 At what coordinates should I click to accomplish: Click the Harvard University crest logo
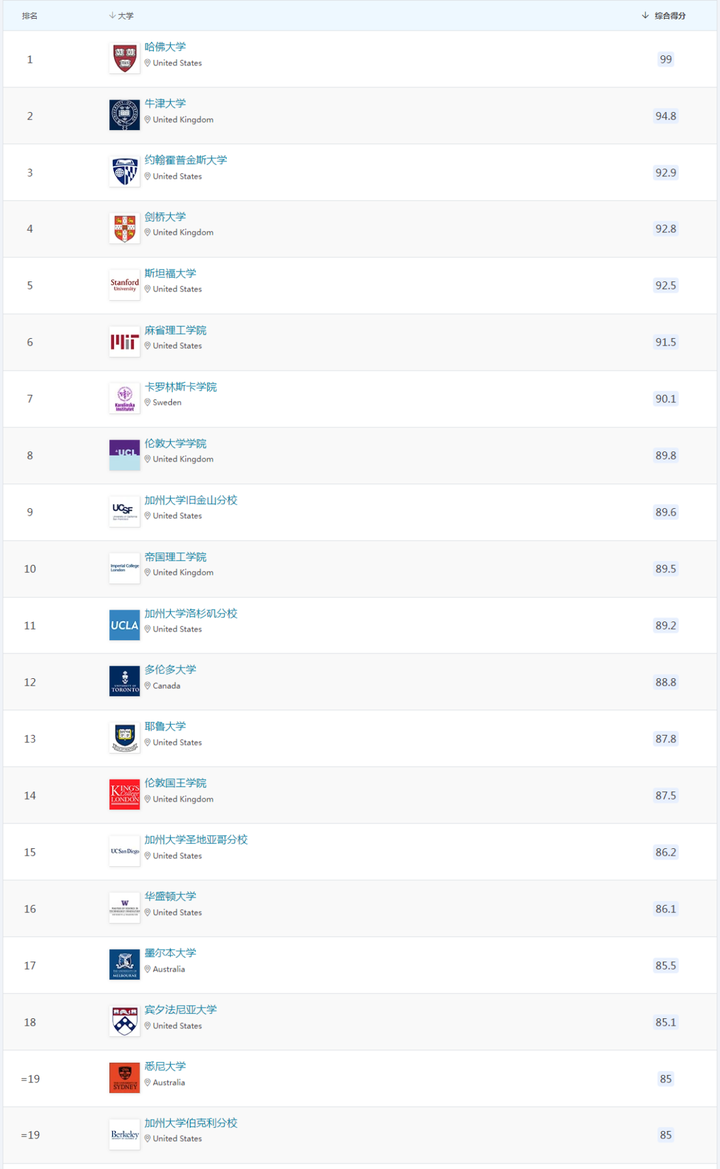pos(124,59)
